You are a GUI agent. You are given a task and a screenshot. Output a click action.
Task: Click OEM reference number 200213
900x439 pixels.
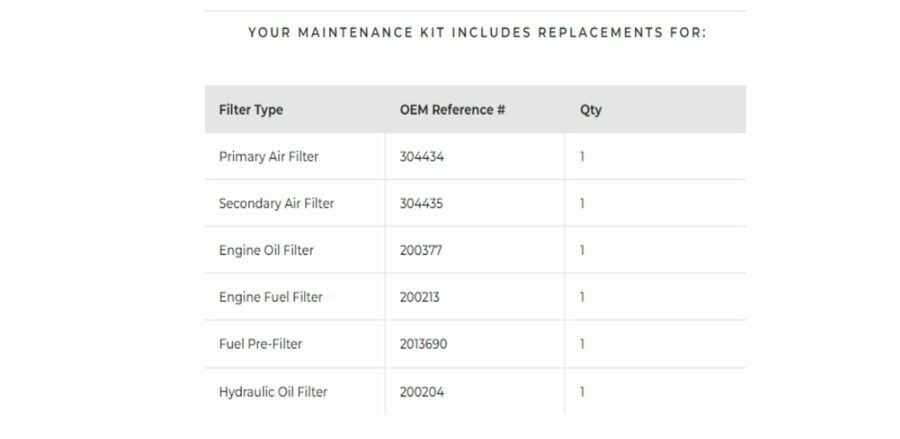[x=419, y=297]
